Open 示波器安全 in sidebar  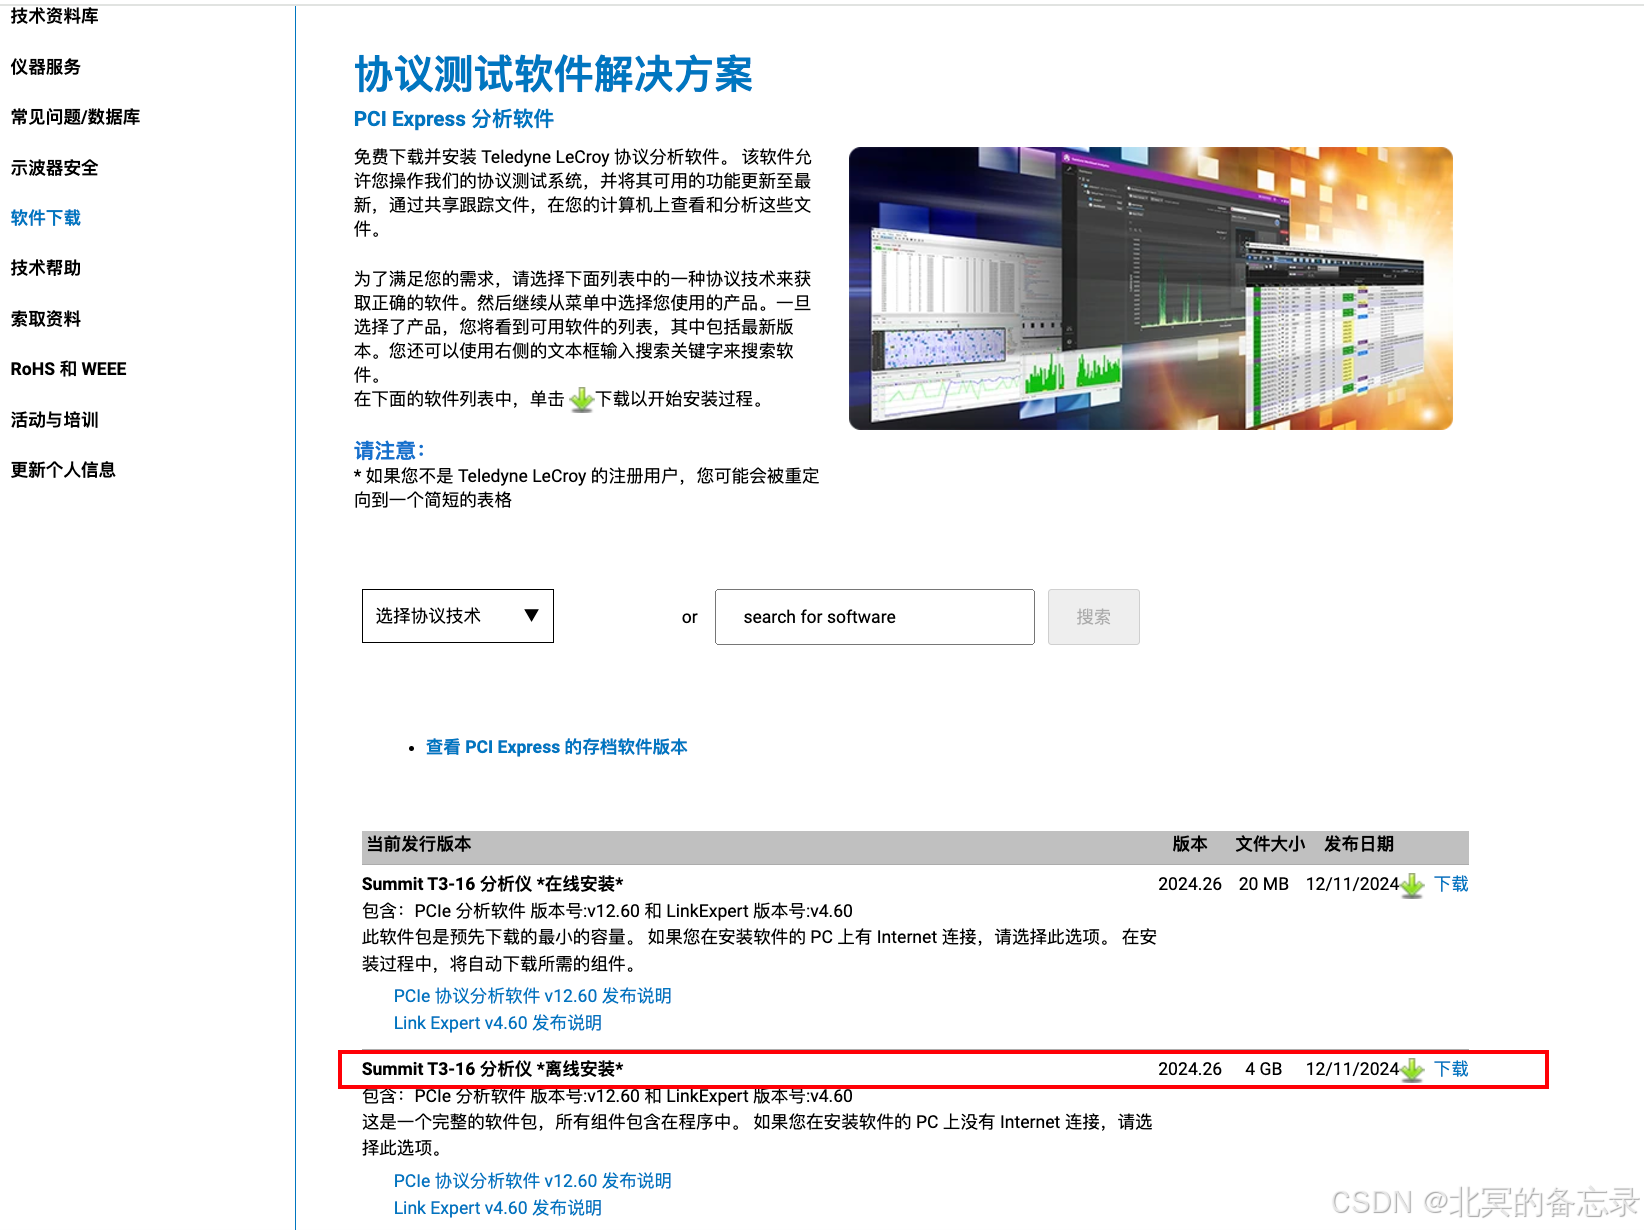(x=54, y=168)
